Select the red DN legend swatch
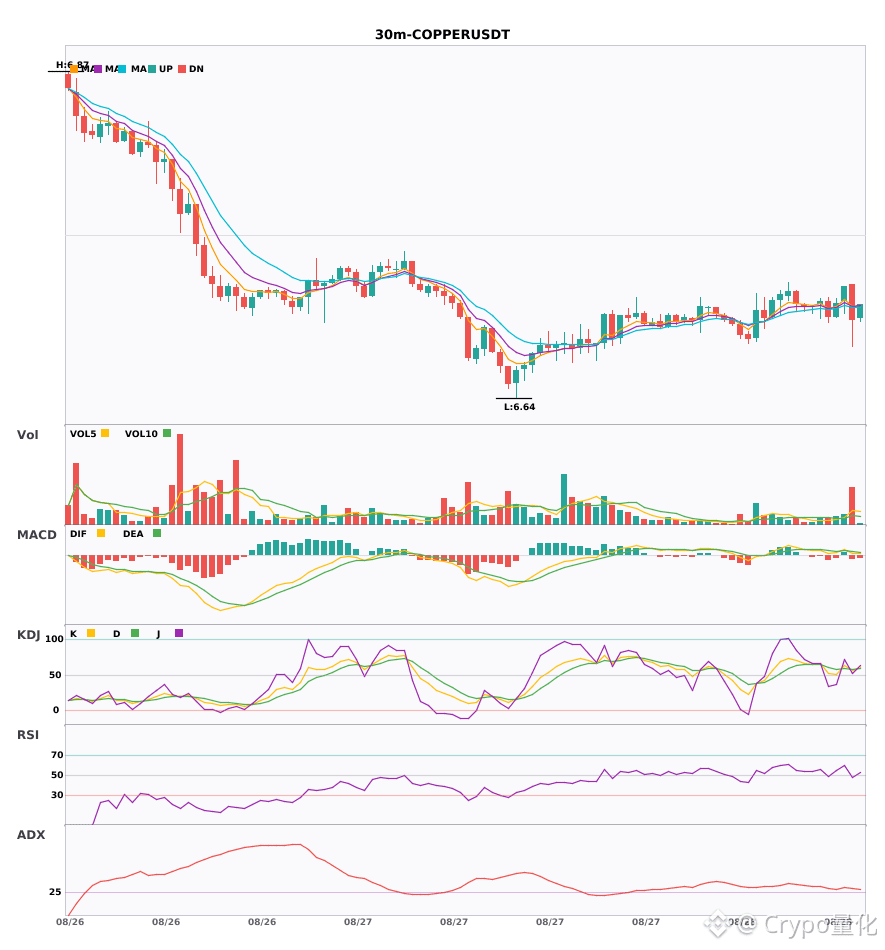Image resolution: width=885 pixels, height=950 pixels. tap(182, 69)
